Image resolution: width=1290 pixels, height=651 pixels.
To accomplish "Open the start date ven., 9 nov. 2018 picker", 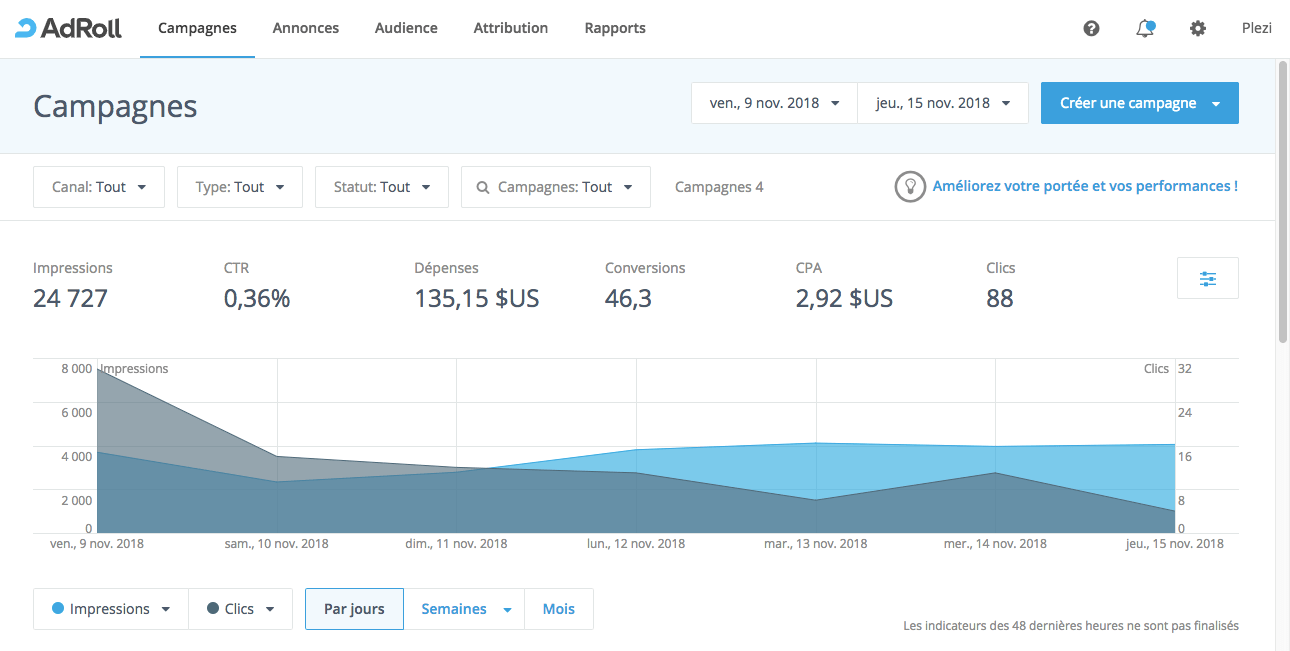I will (x=774, y=103).
